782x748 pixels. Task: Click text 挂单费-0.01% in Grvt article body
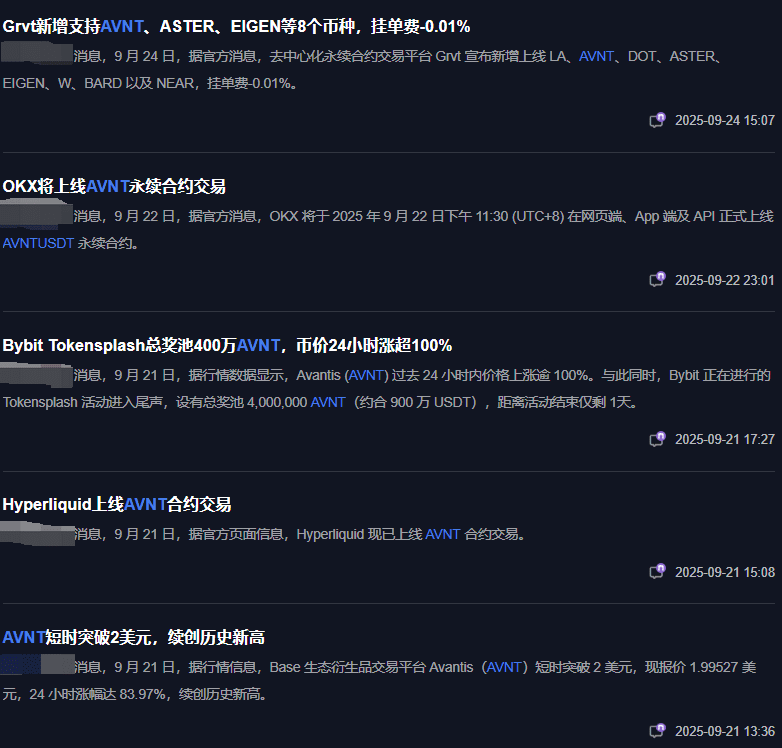(x=249, y=83)
